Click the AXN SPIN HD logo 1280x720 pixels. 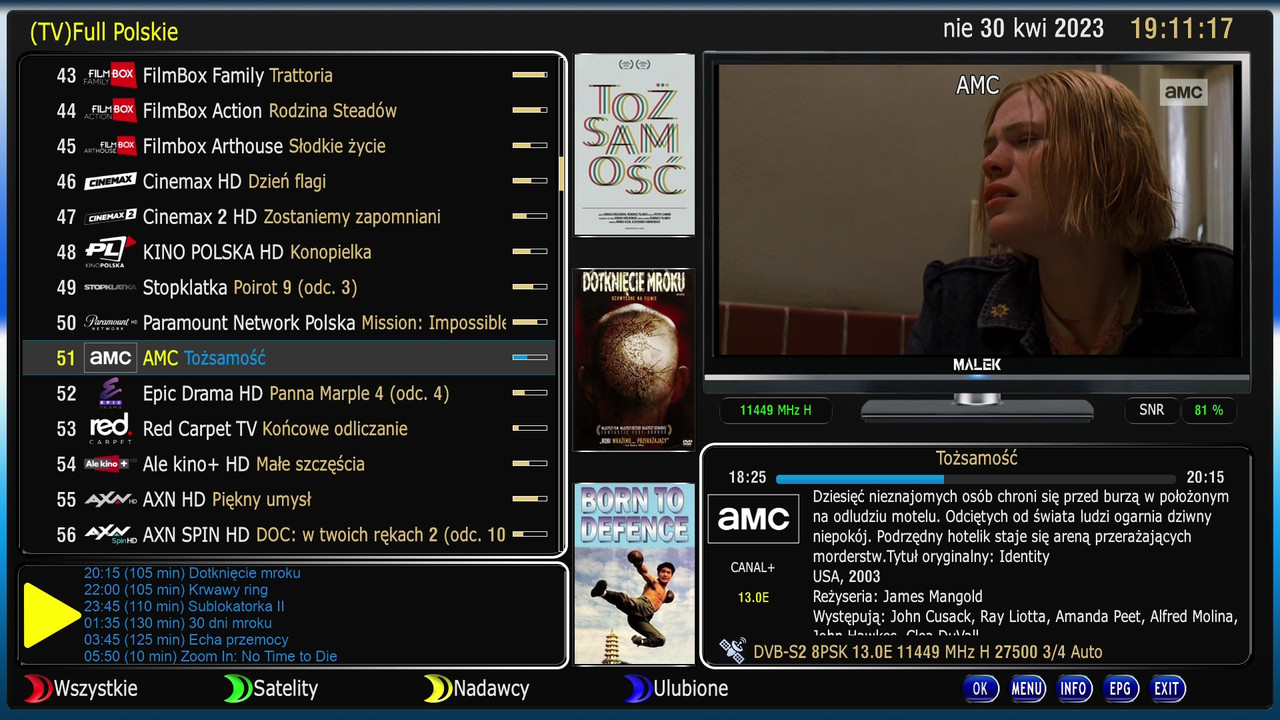click(110, 535)
